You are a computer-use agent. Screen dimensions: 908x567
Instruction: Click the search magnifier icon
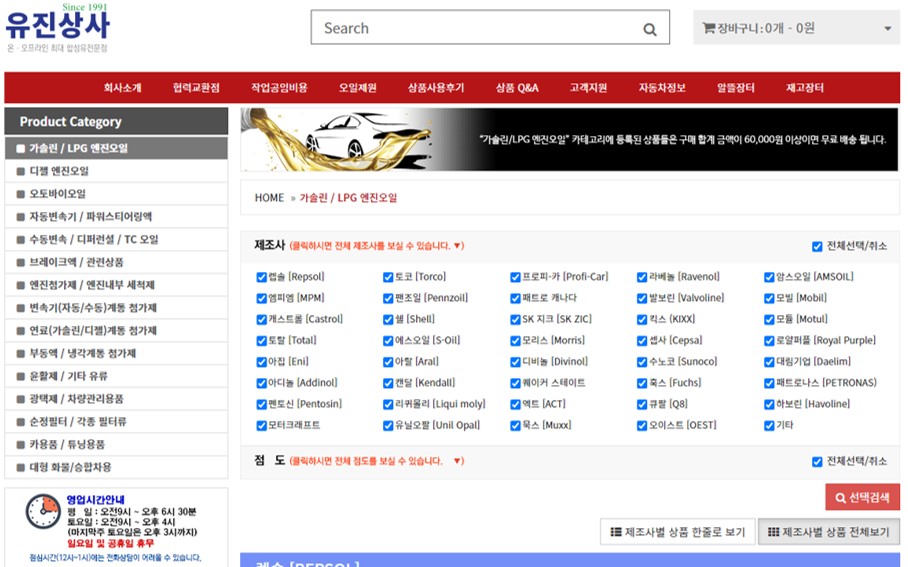pos(650,29)
